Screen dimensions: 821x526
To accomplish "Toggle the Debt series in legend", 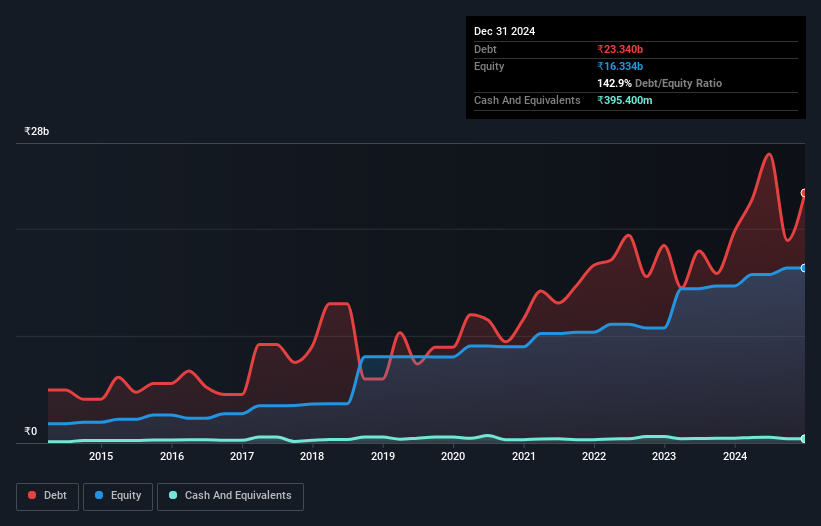I will point(48,496).
